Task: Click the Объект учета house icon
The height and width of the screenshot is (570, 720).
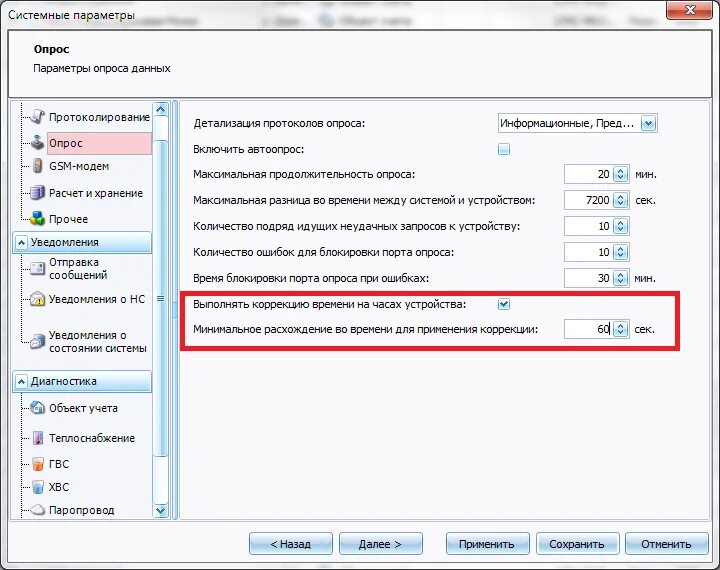Action: (x=38, y=408)
